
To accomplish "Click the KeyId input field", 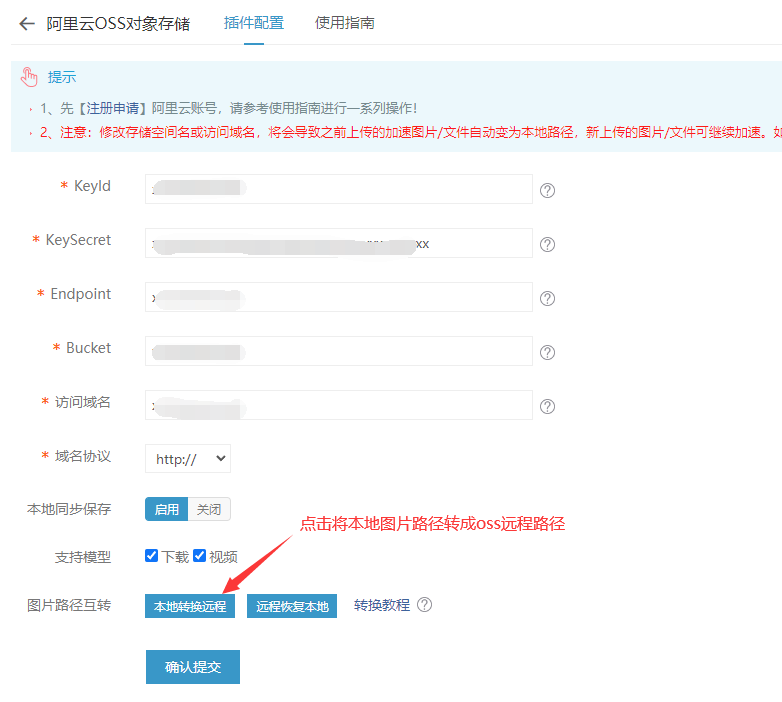I will click(339, 189).
